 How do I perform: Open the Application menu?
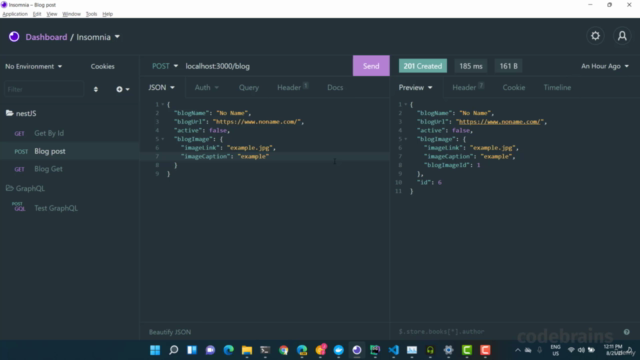(15, 14)
